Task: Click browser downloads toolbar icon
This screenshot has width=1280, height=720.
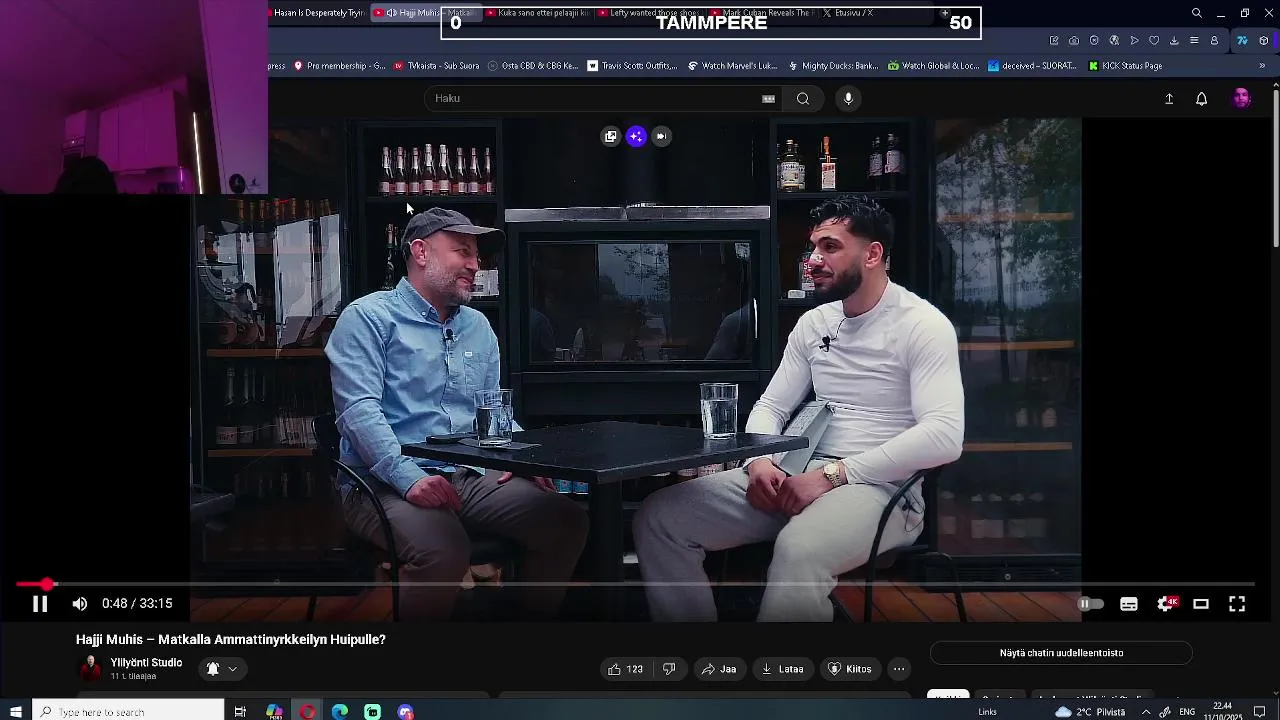Action: point(1174,41)
